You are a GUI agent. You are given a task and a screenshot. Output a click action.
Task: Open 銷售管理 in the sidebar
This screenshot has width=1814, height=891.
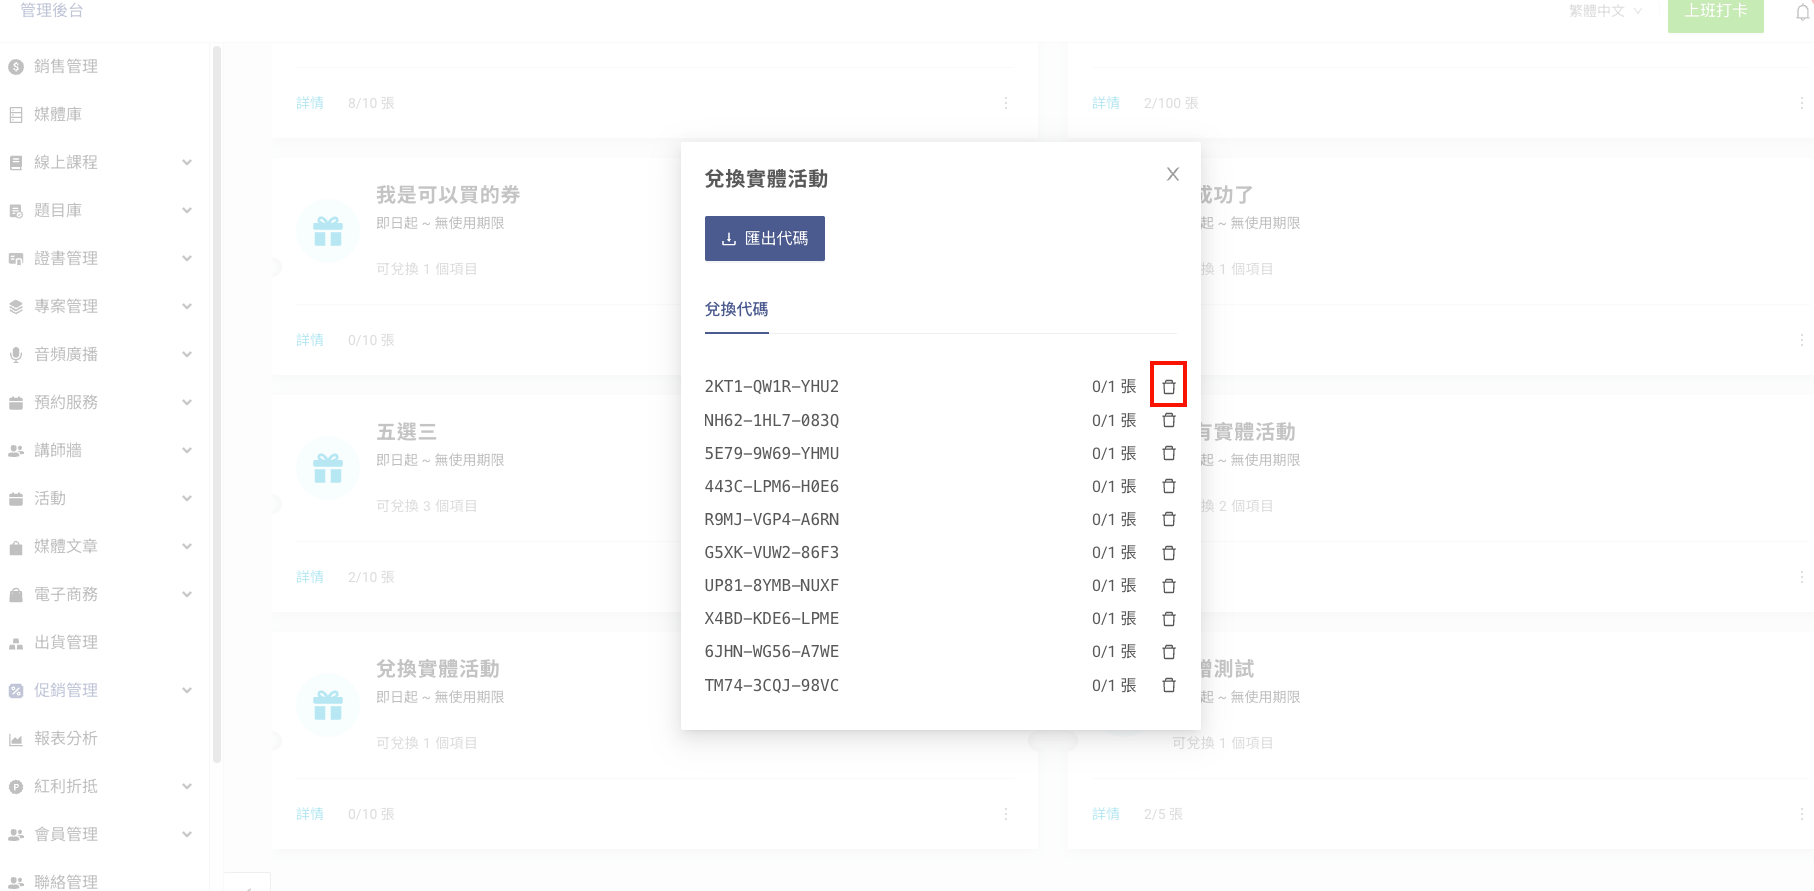pos(66,66)
